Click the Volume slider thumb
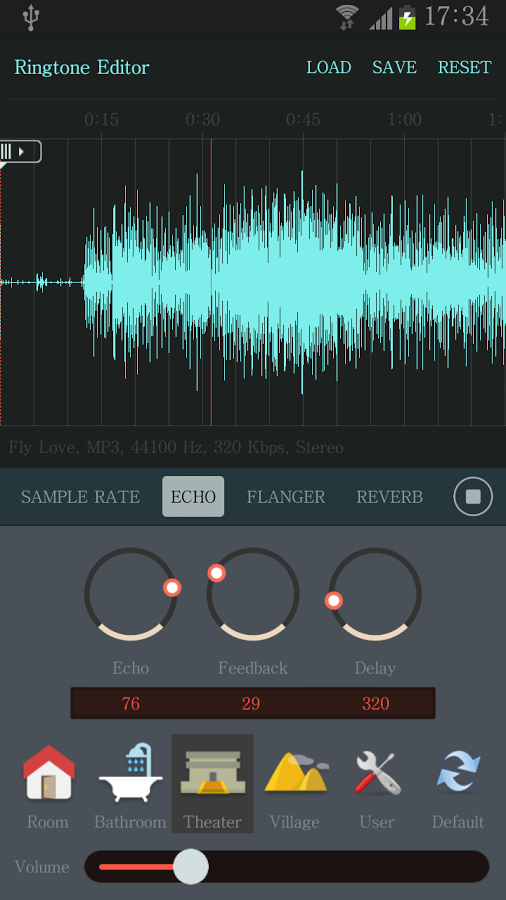The height and width of the screenshot is (900, 506). (190, 867)
